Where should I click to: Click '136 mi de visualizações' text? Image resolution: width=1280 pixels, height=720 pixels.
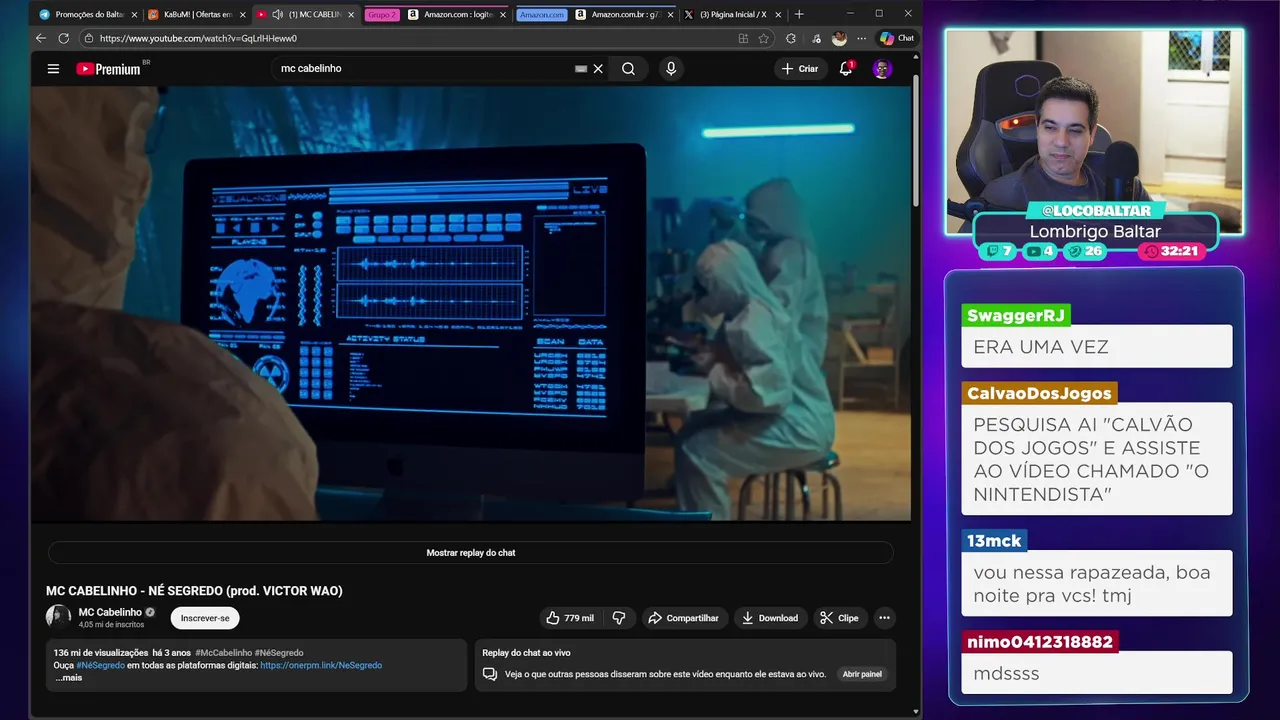(101, 653)
